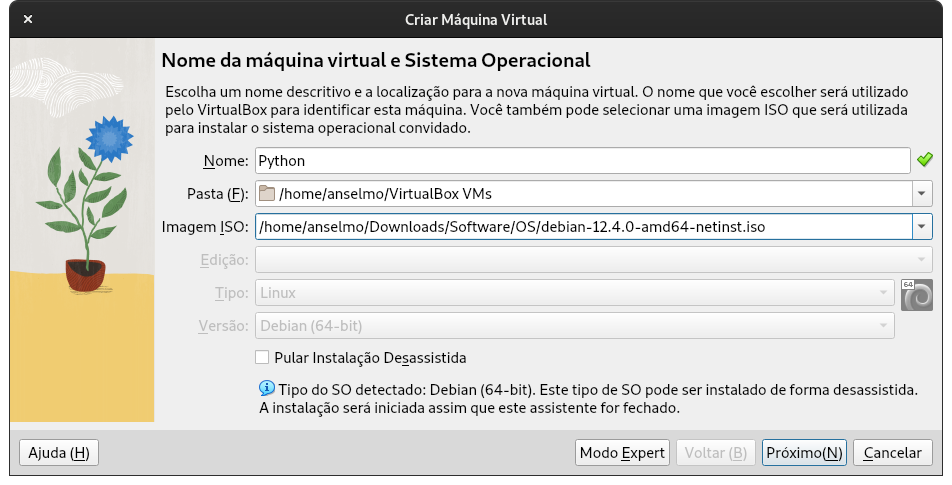Screen dimensions: 952x485
Task: Open the Tipo Linux dropdown
Action: (x=575, y=293)
